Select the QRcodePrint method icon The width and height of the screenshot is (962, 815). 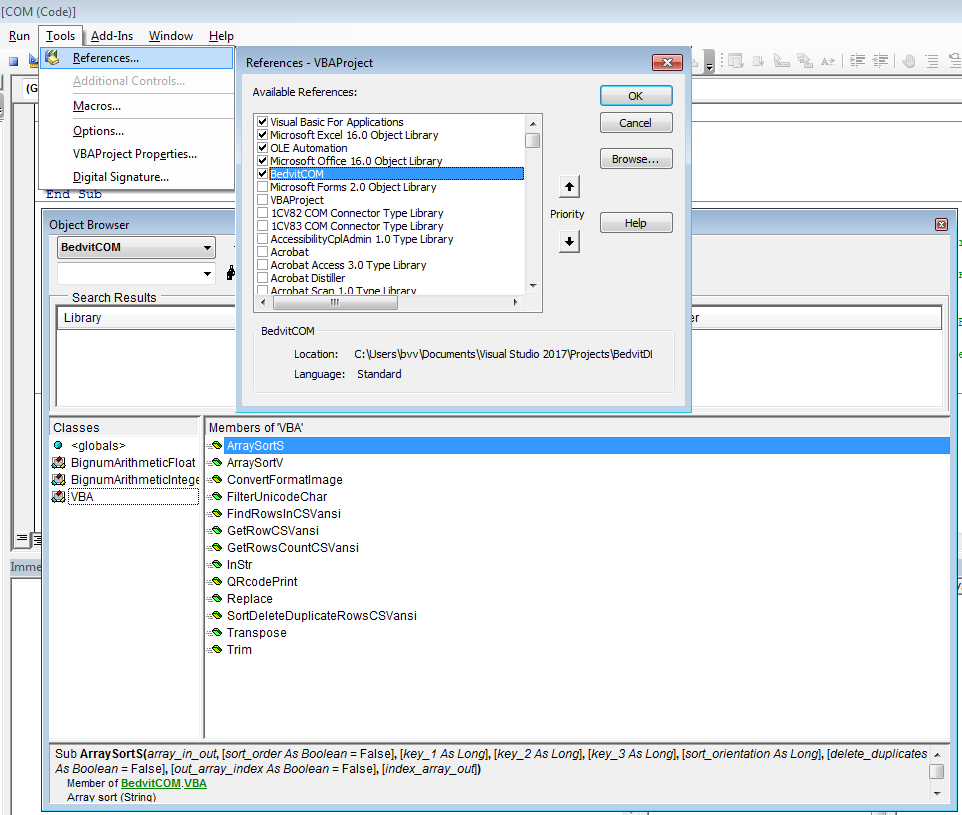click(215, 582)
